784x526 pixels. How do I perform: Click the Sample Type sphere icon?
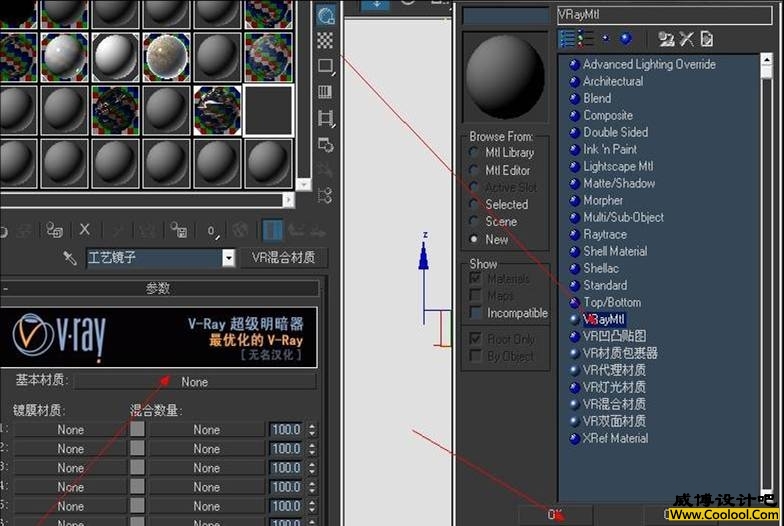tap(325, 15)
